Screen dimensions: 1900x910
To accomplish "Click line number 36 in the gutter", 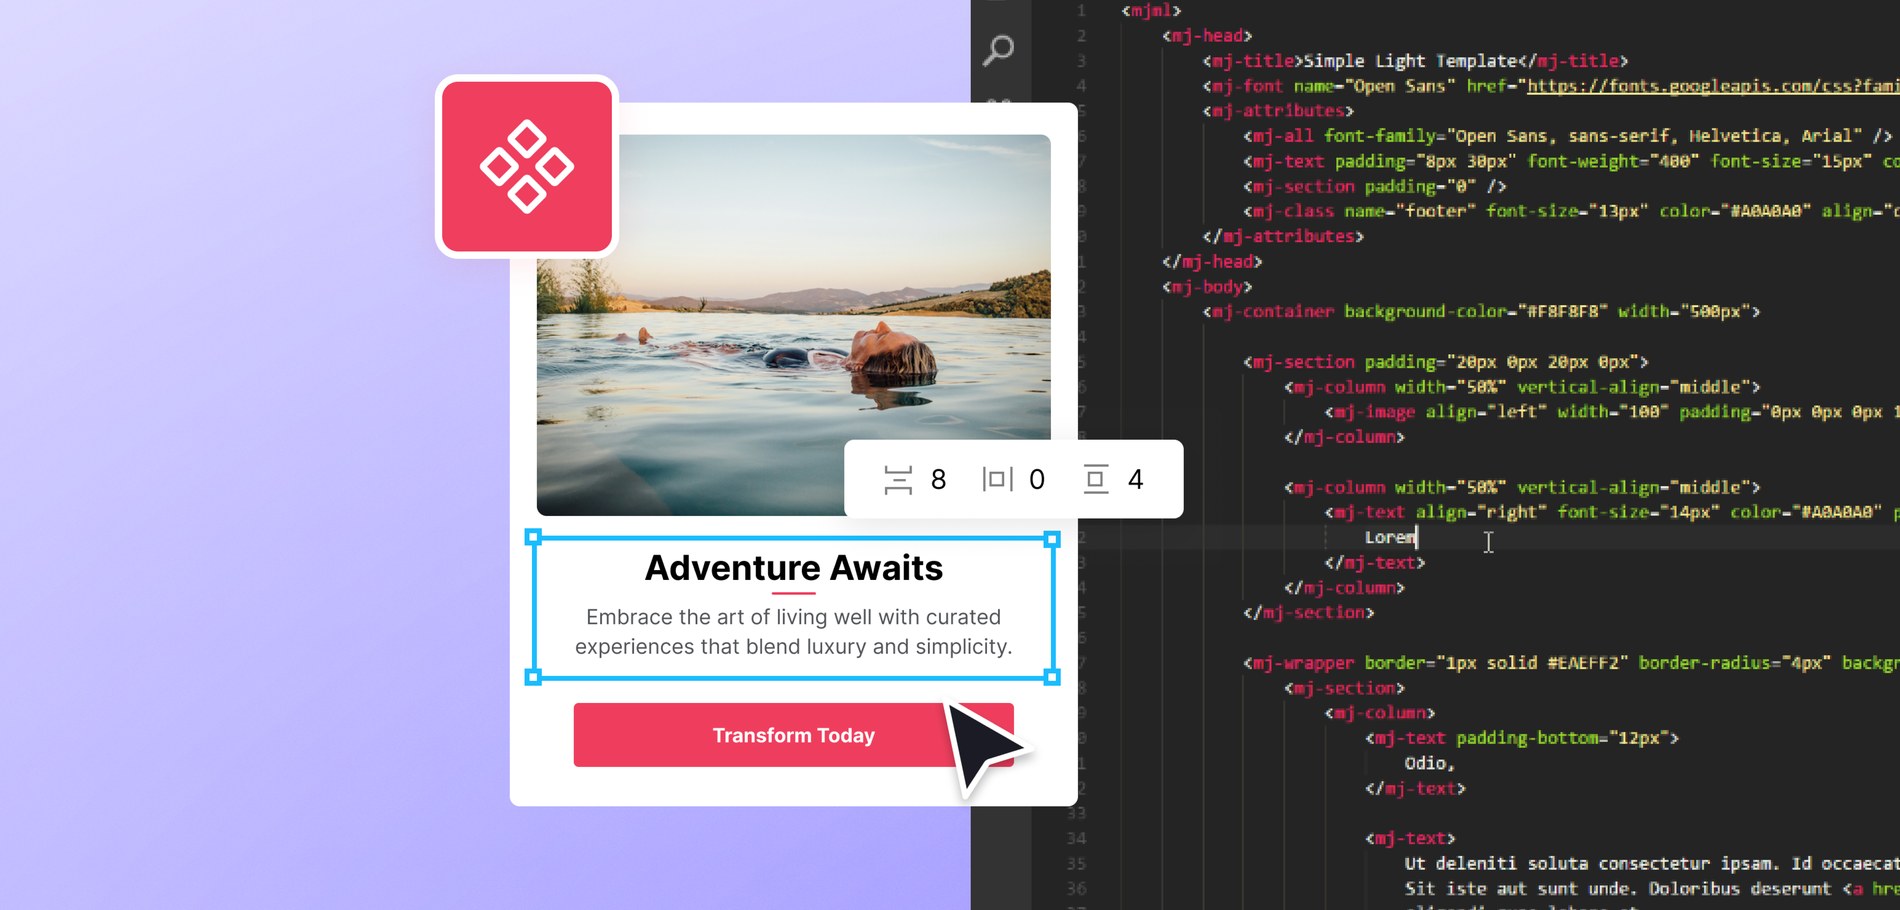I will 1076,888.
